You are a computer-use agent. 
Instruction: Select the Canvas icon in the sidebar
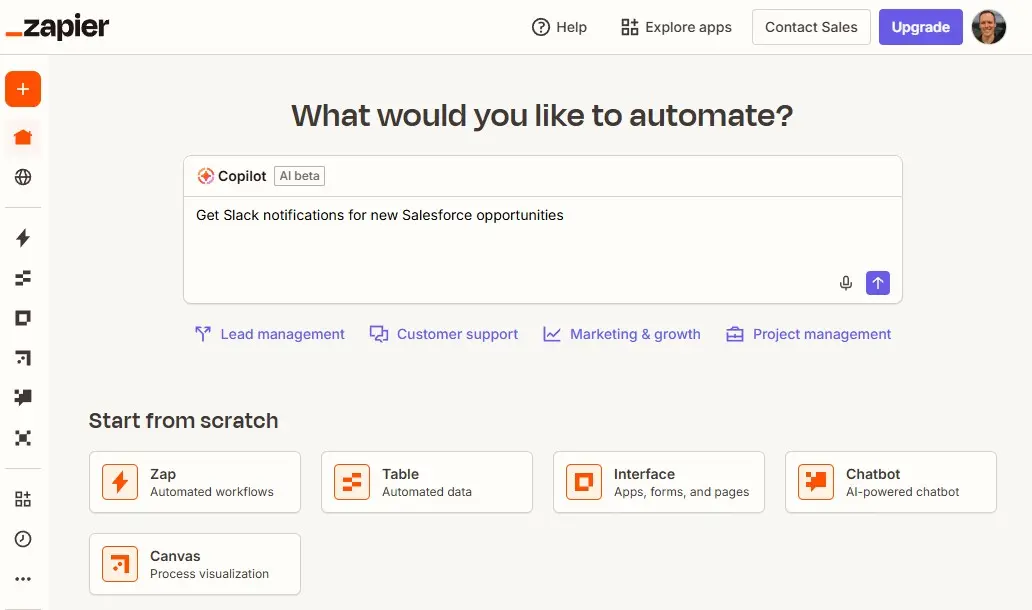(22, 358)
